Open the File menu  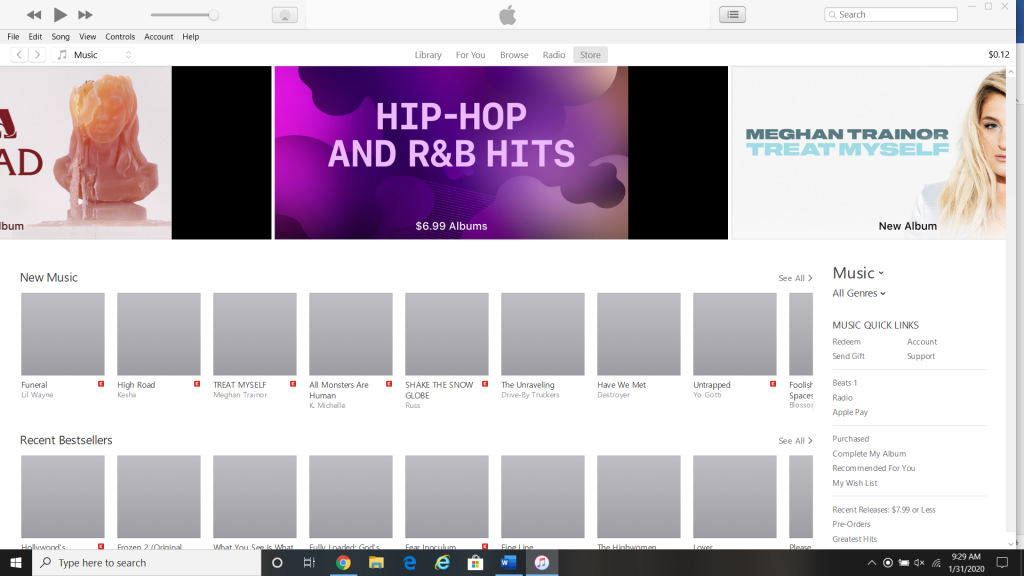(13, 37)
